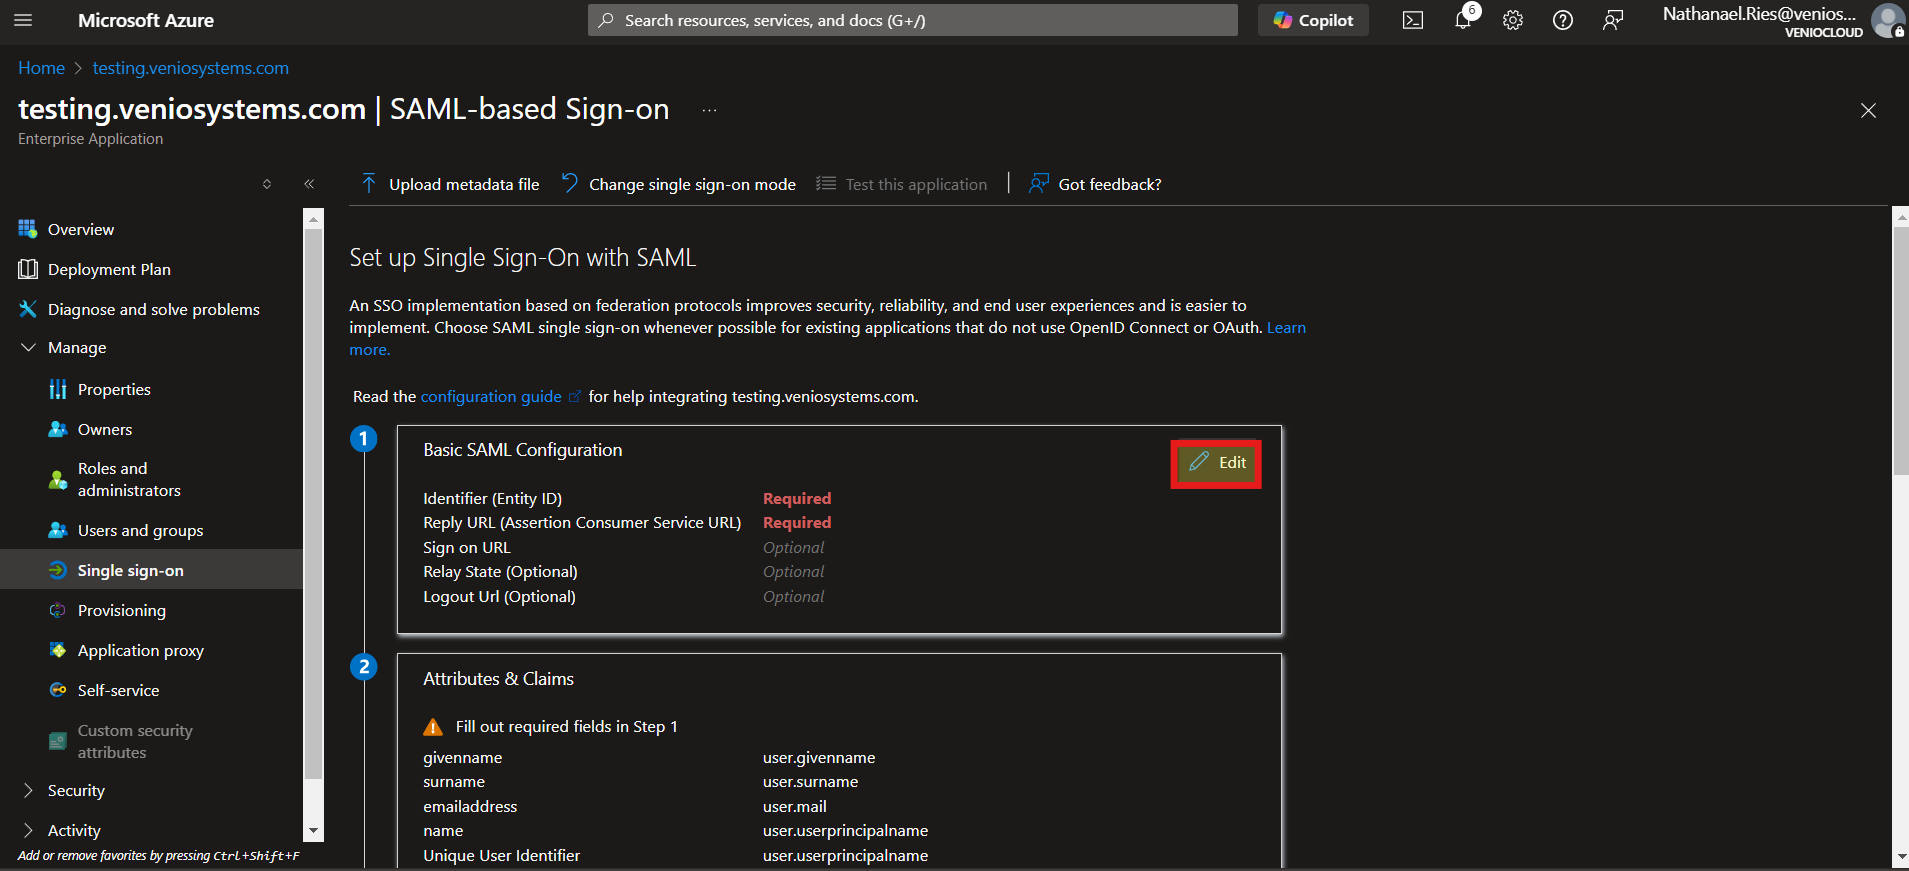This screenshot has height=871, width=1909.
Task: Open the help question mark menu
Action: pyautogui.click(x=1563, y=20)
